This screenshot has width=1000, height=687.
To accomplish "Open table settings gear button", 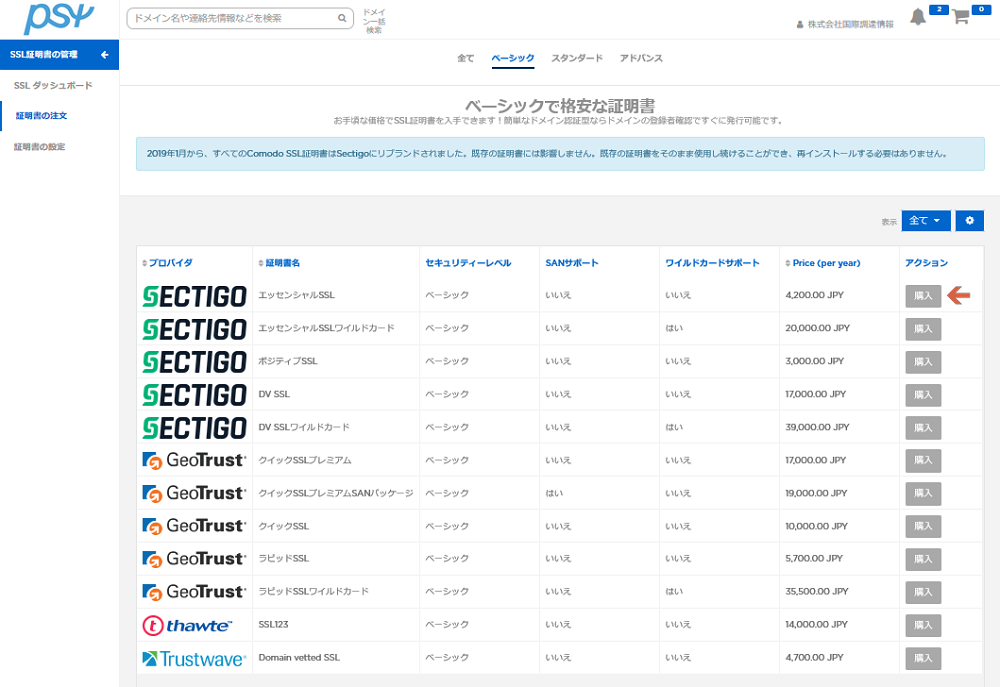I will click(969, 221).
